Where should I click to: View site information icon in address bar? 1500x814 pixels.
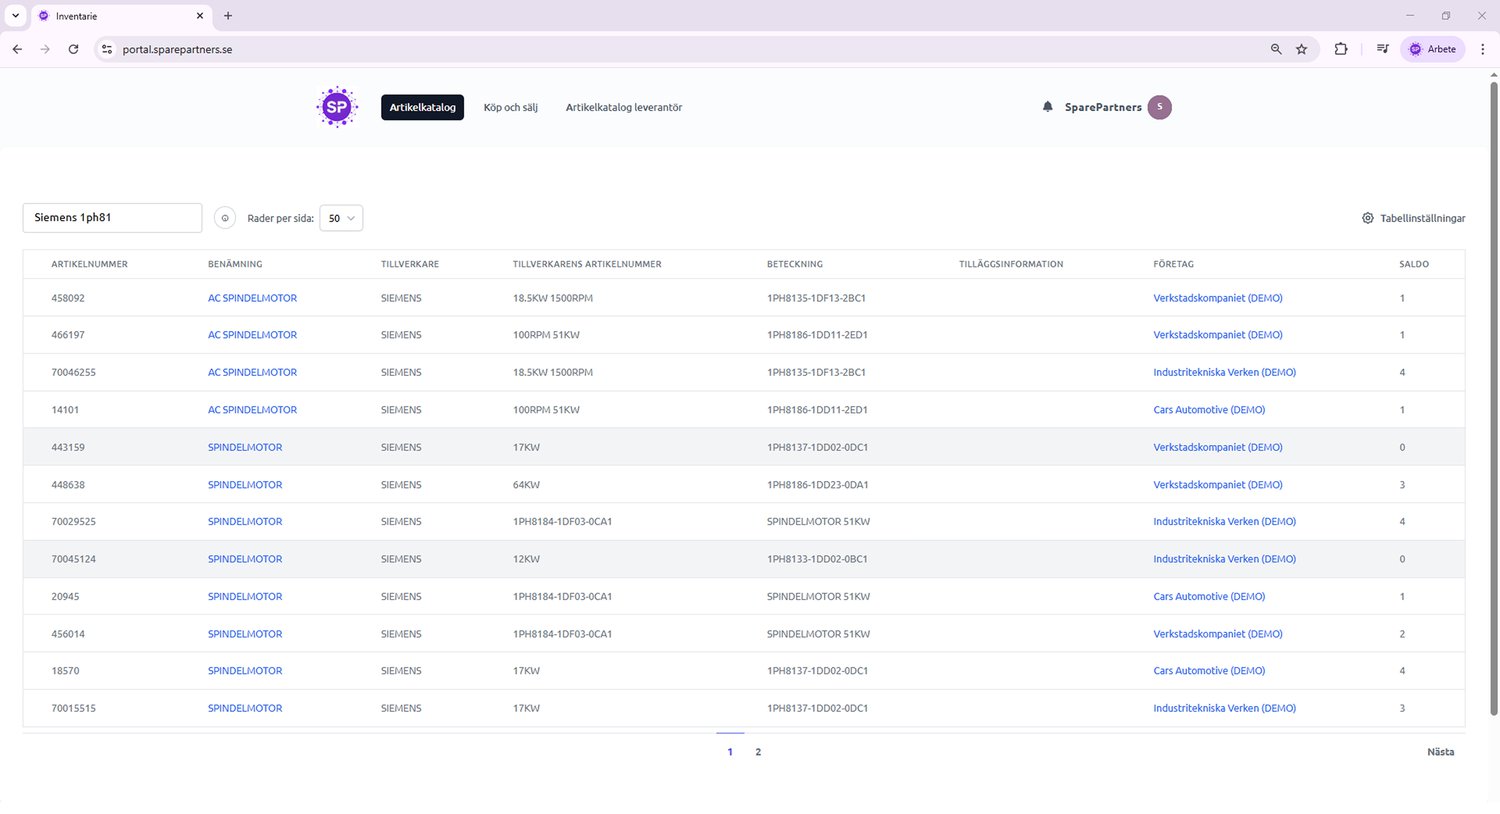pos(107,49)
